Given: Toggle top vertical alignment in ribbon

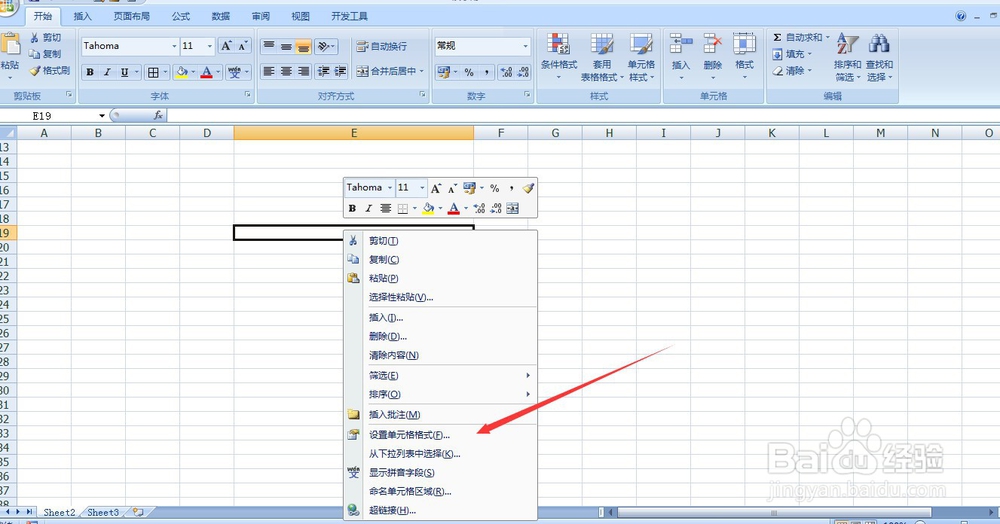Looking at the screenshot, I should click(x=269, y=46).
